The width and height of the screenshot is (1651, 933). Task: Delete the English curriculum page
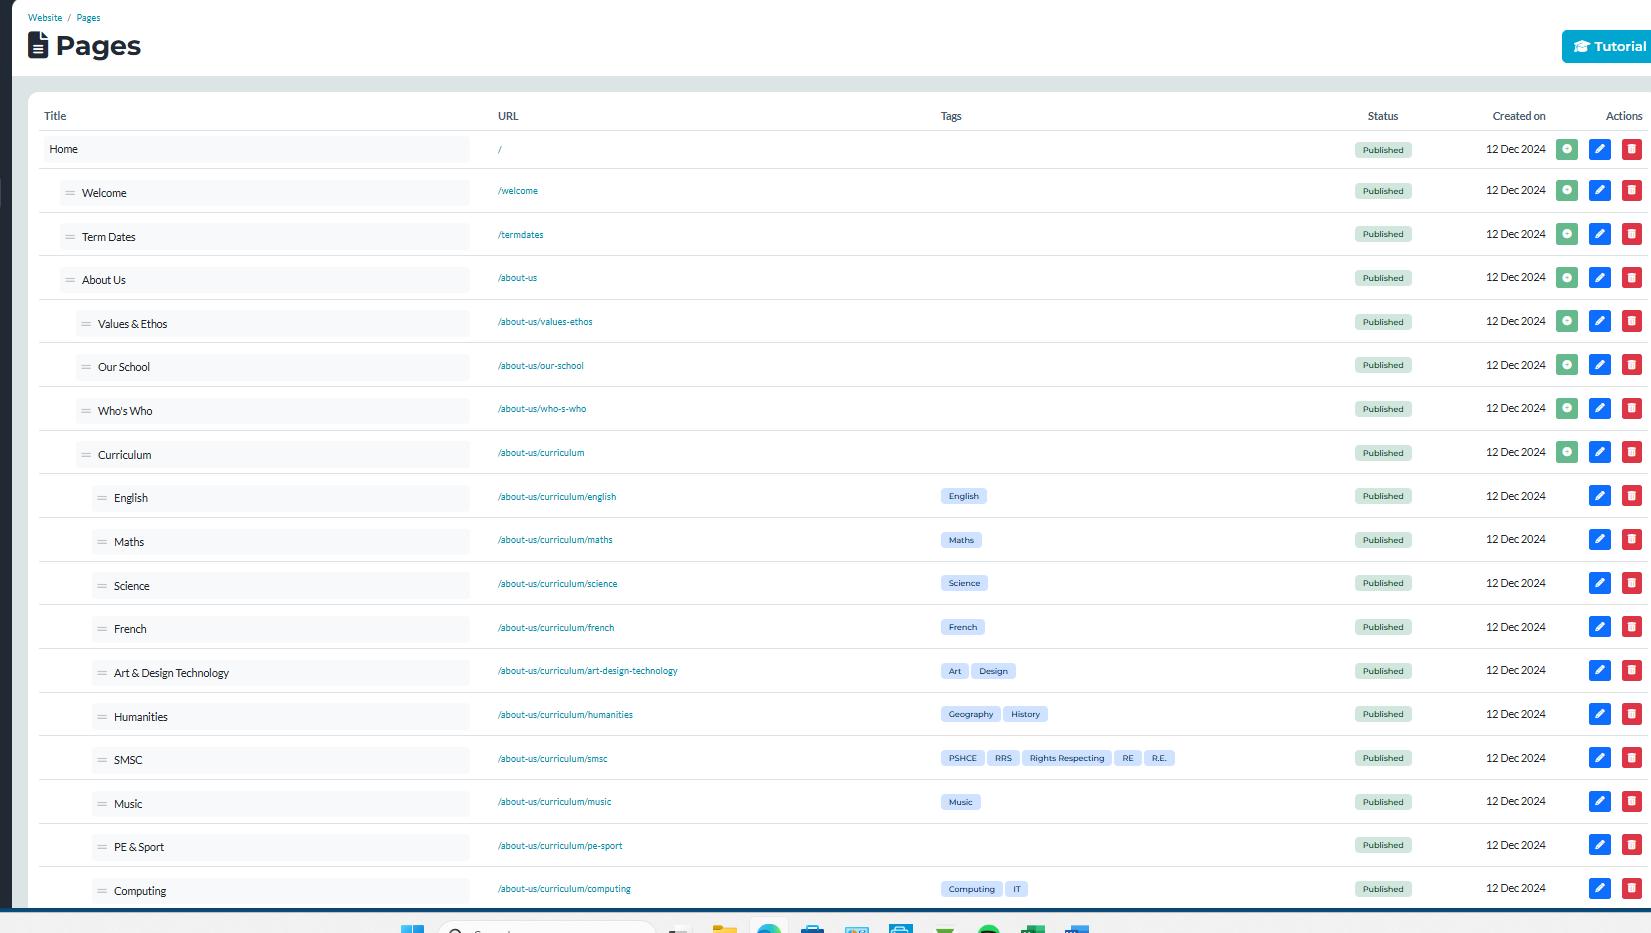(1632, 496)
